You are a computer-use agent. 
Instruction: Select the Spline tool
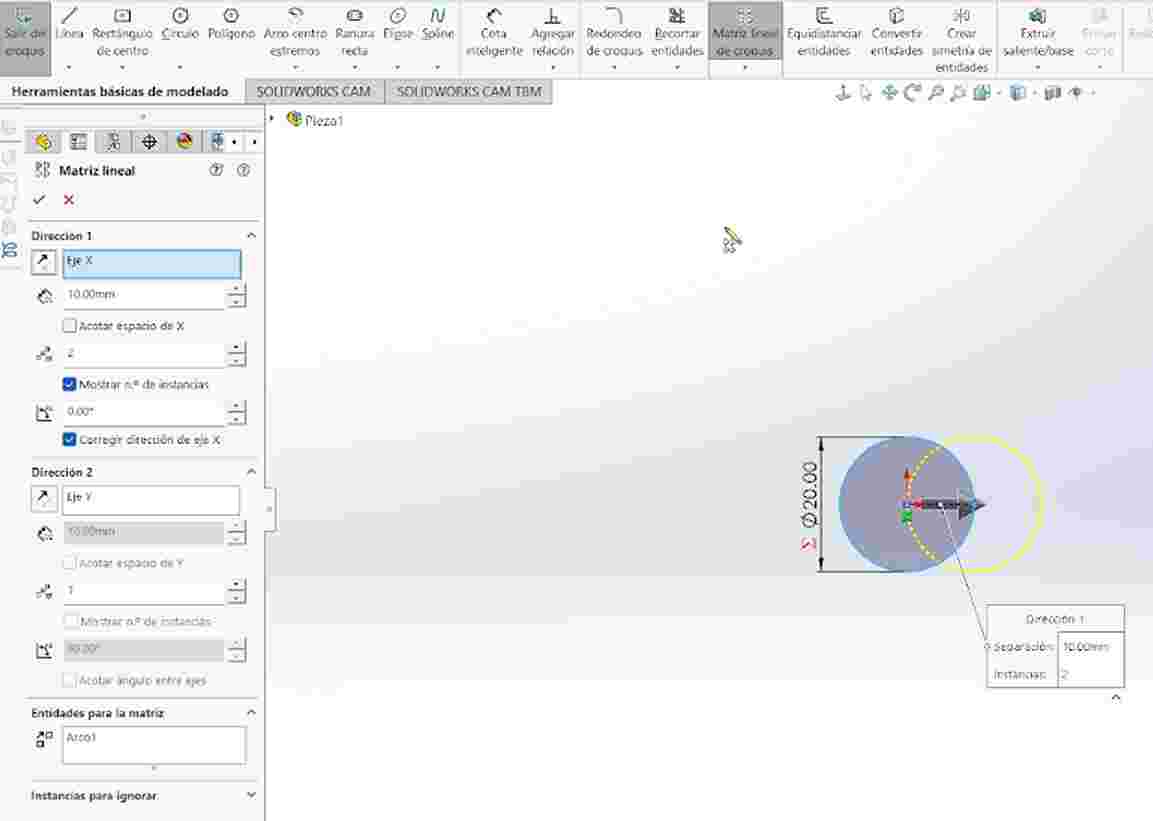coord(438,25)
